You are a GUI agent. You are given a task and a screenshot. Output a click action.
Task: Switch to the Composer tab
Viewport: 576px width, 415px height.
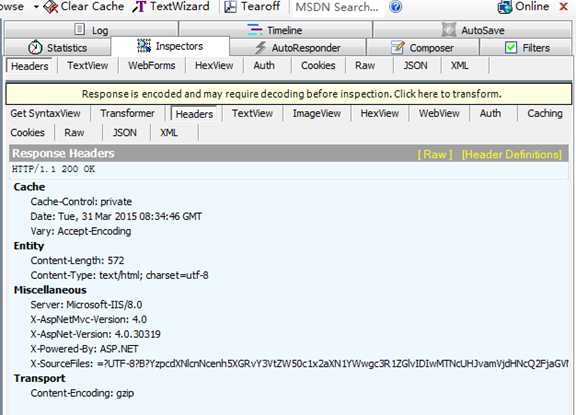pos(422,48)
